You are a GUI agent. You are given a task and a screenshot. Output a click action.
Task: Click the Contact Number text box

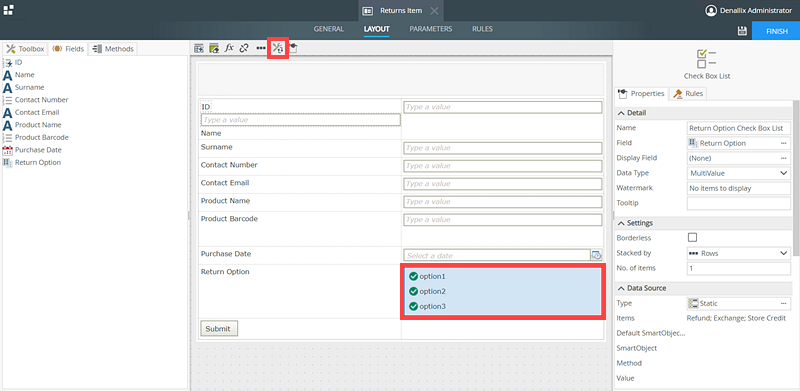(x=503, y=166)
